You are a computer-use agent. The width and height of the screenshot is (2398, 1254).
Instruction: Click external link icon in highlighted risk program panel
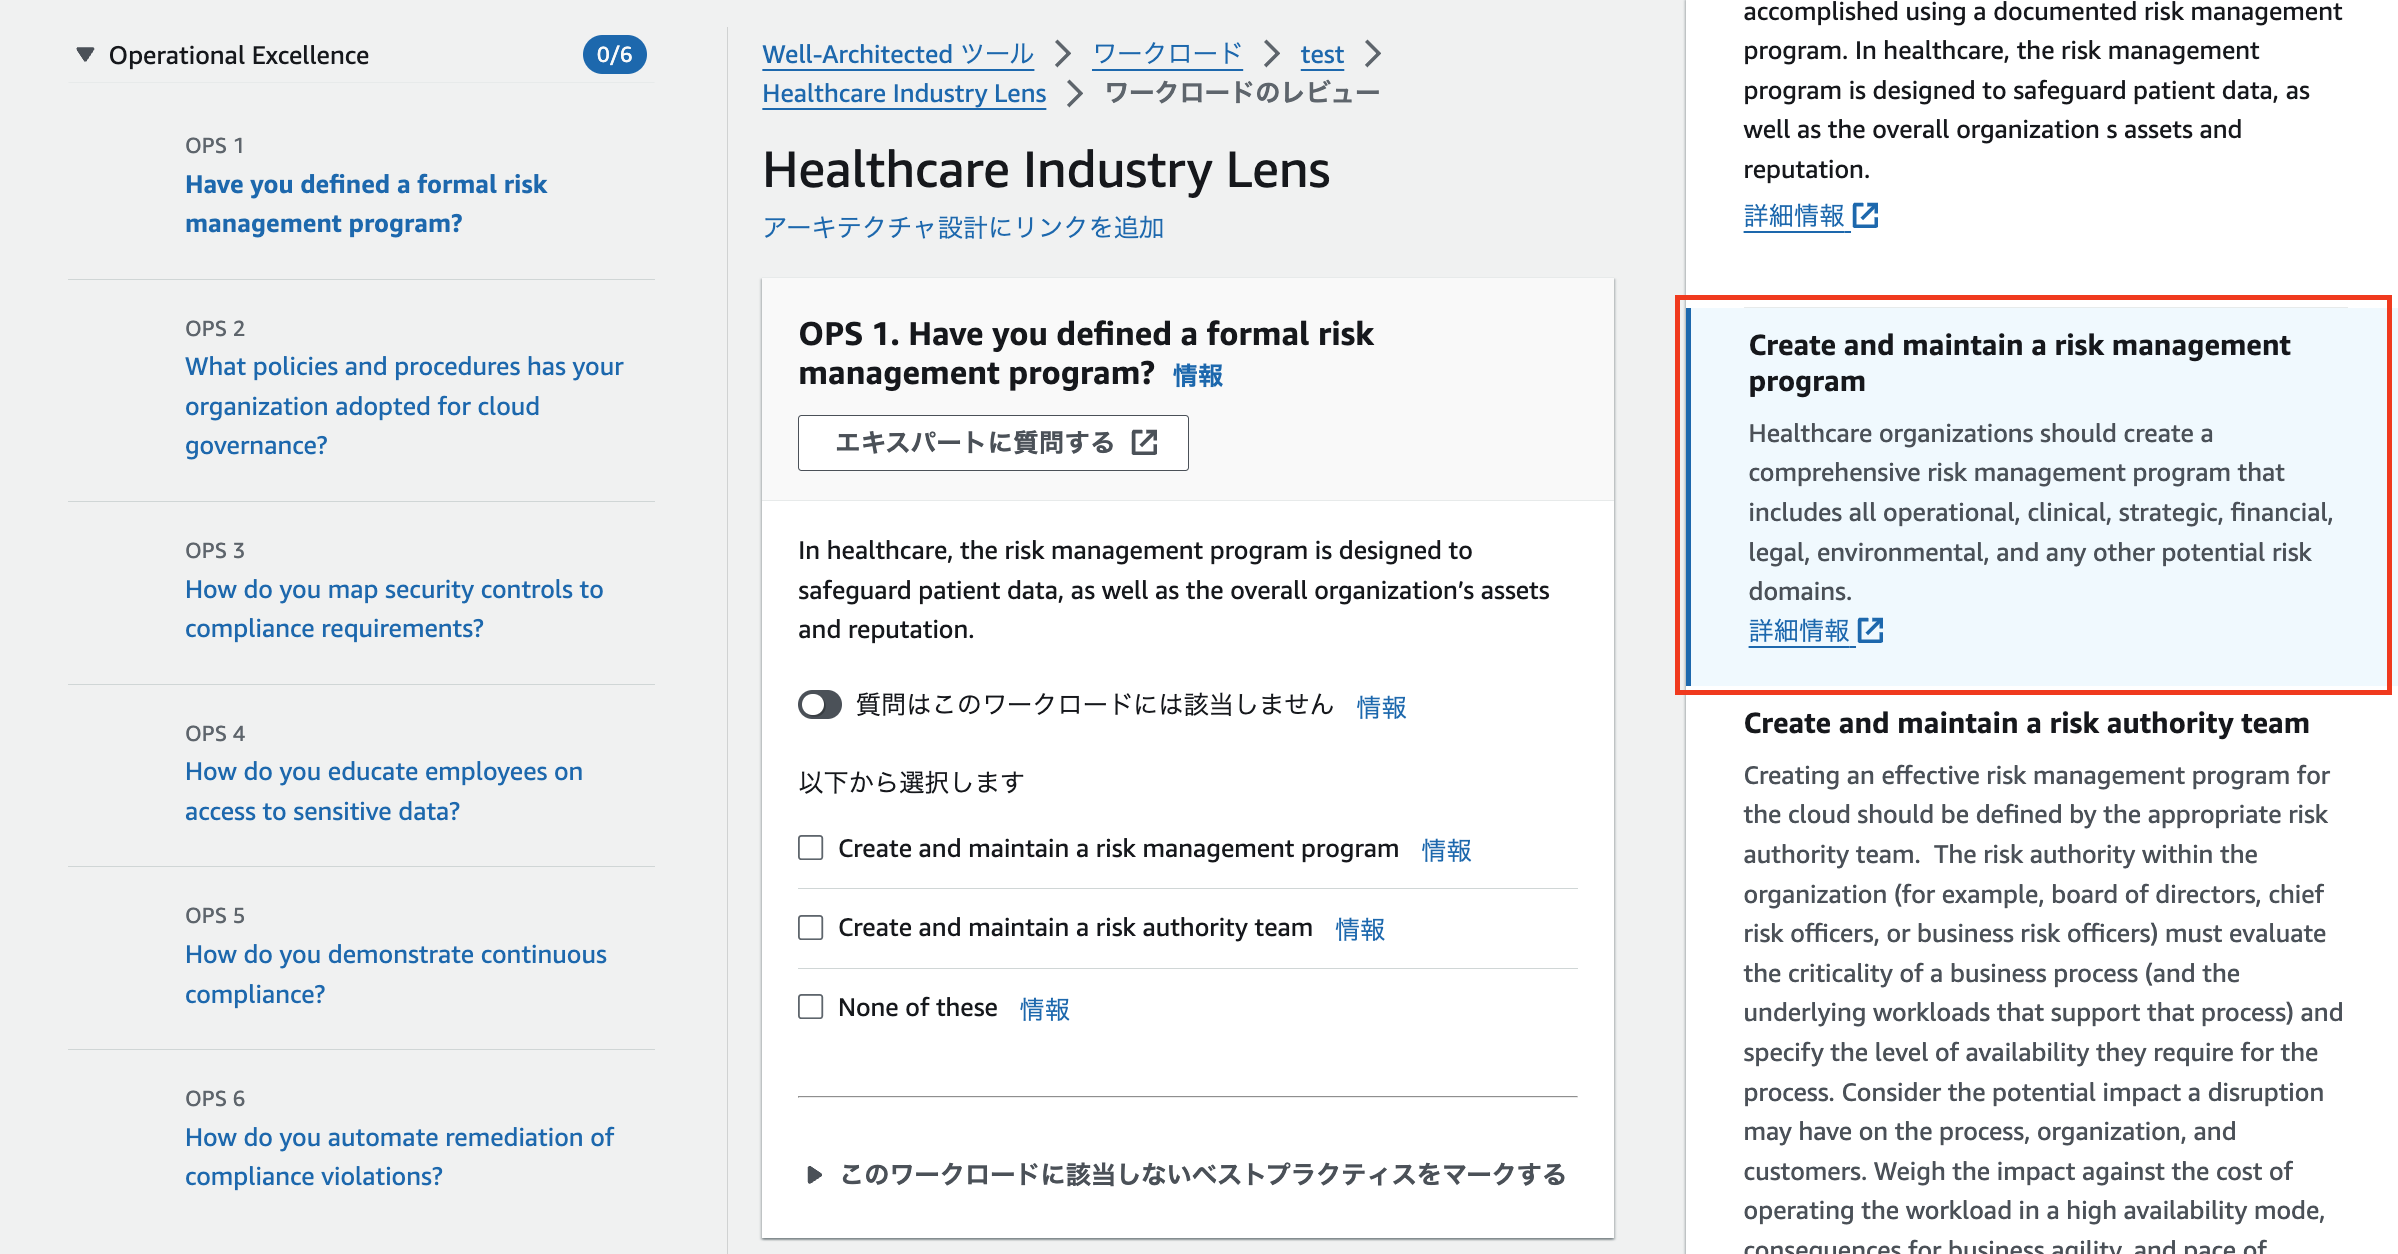pos(1870,630)
